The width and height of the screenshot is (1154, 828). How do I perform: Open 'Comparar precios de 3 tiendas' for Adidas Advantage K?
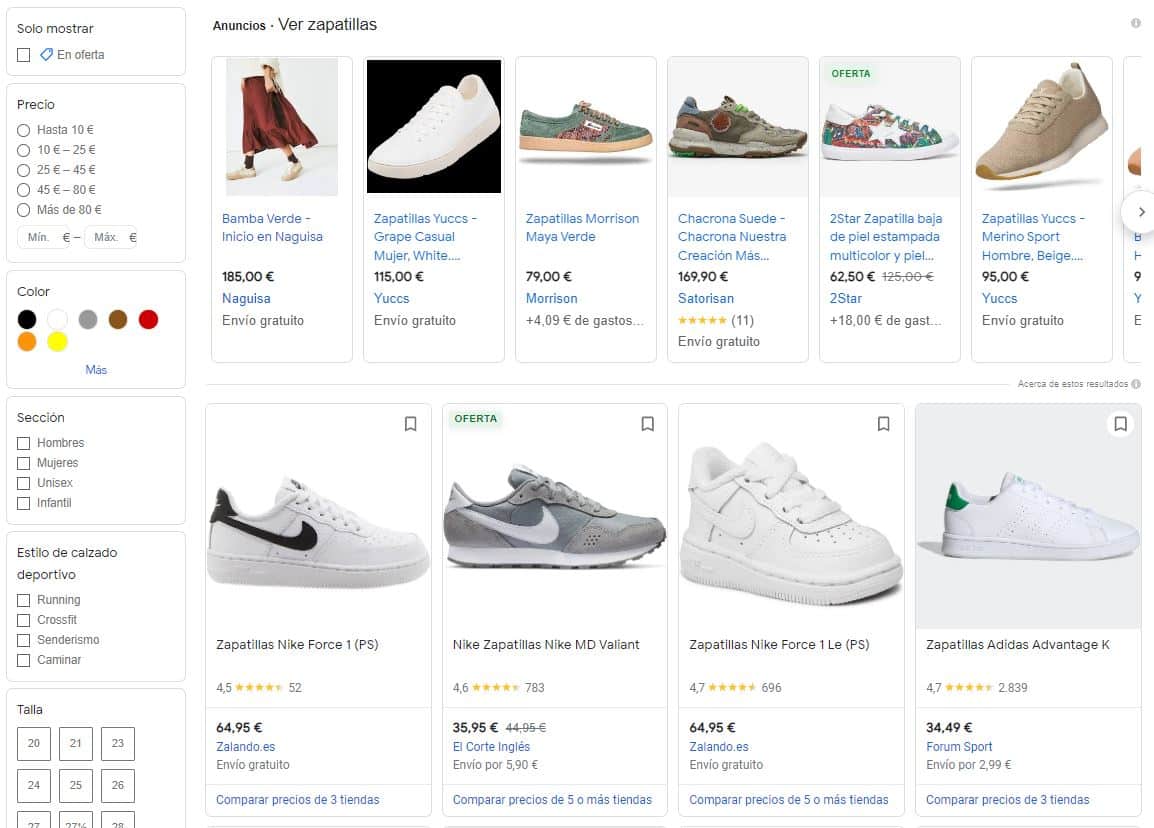(x=1007, y=800)
